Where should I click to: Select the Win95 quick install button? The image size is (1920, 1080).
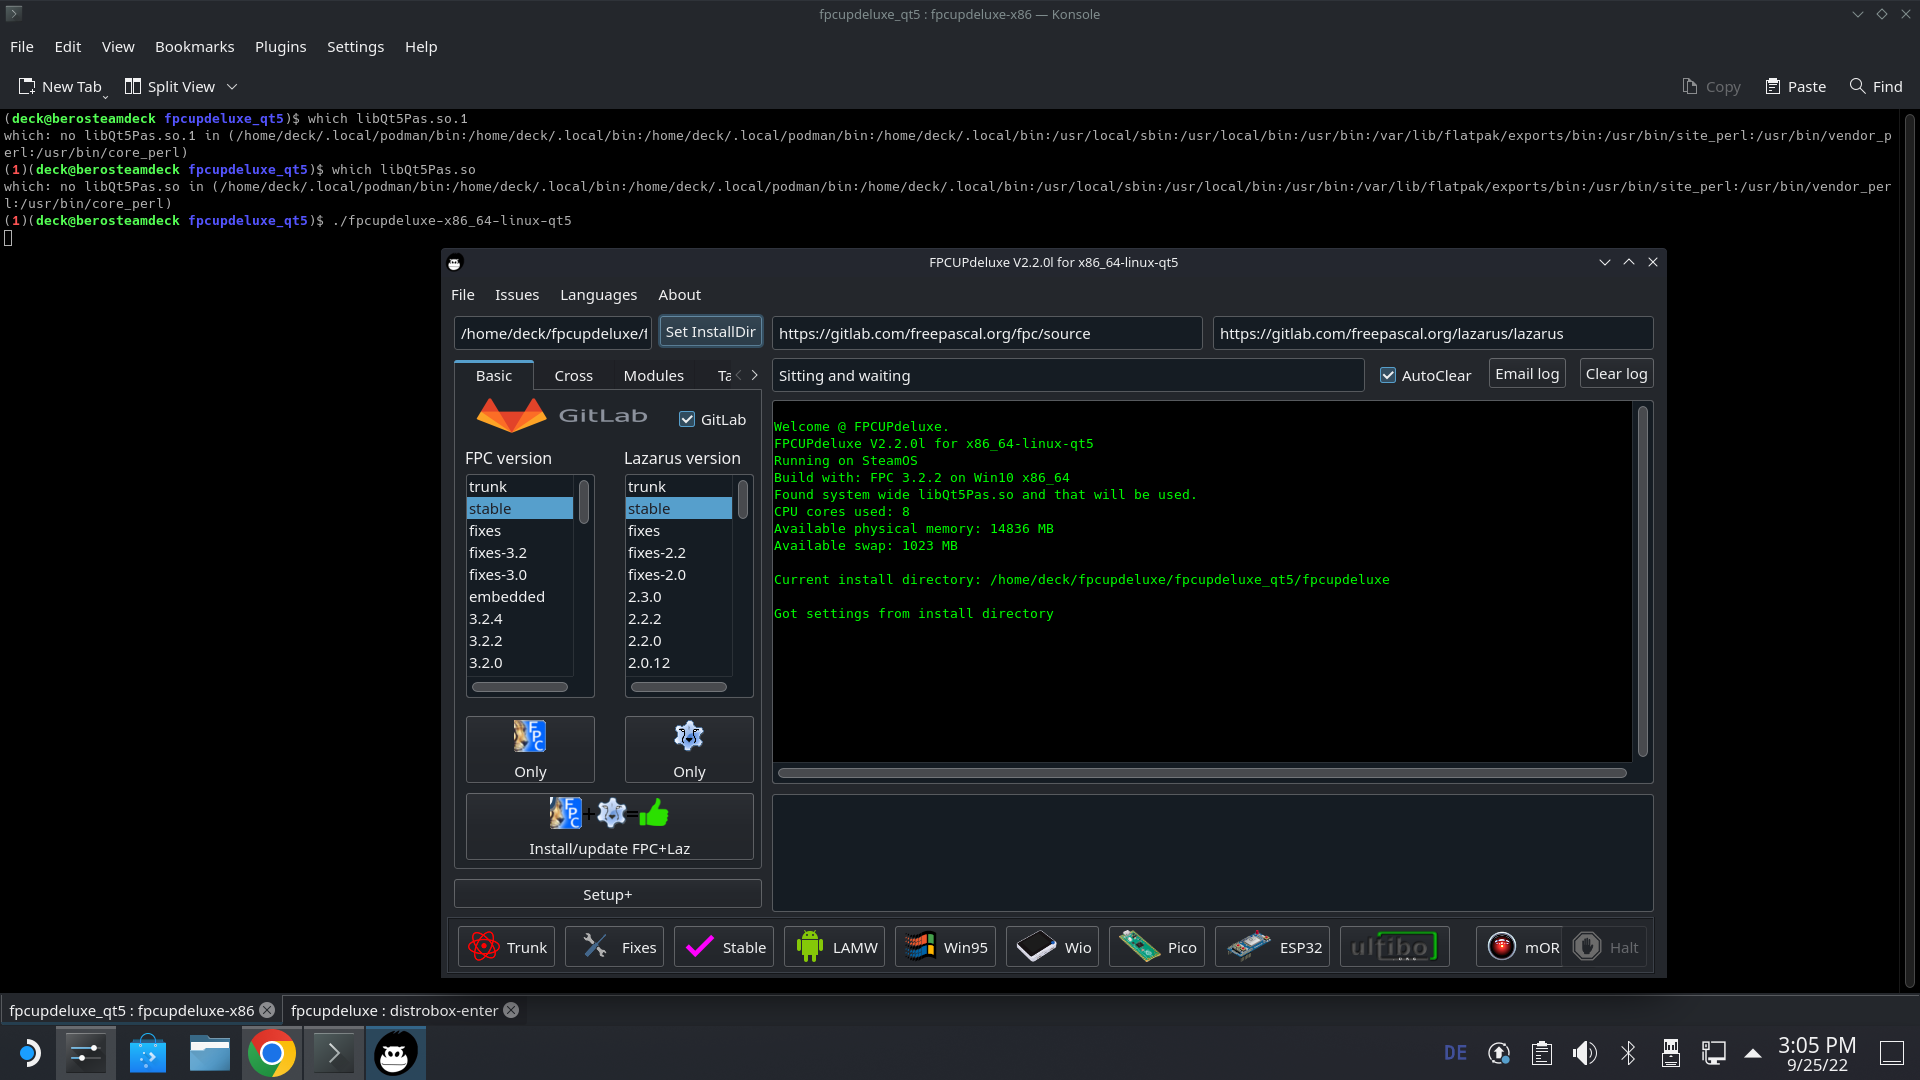coord(945,947)
